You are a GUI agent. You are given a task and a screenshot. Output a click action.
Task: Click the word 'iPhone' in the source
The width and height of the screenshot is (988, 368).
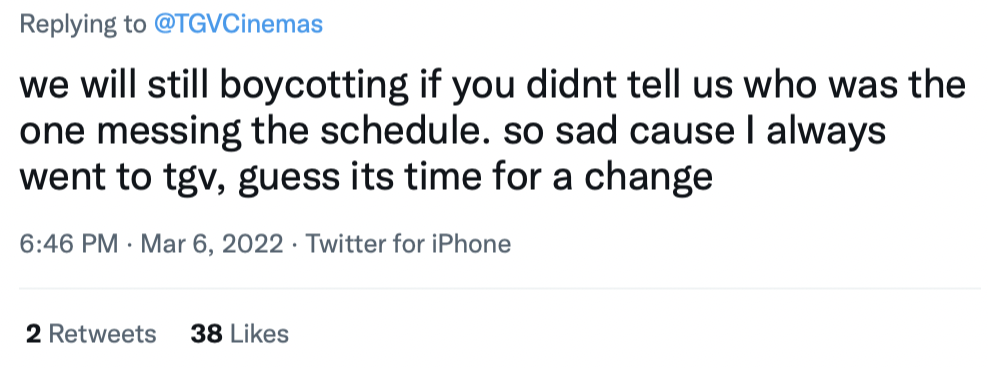point(471,243)
